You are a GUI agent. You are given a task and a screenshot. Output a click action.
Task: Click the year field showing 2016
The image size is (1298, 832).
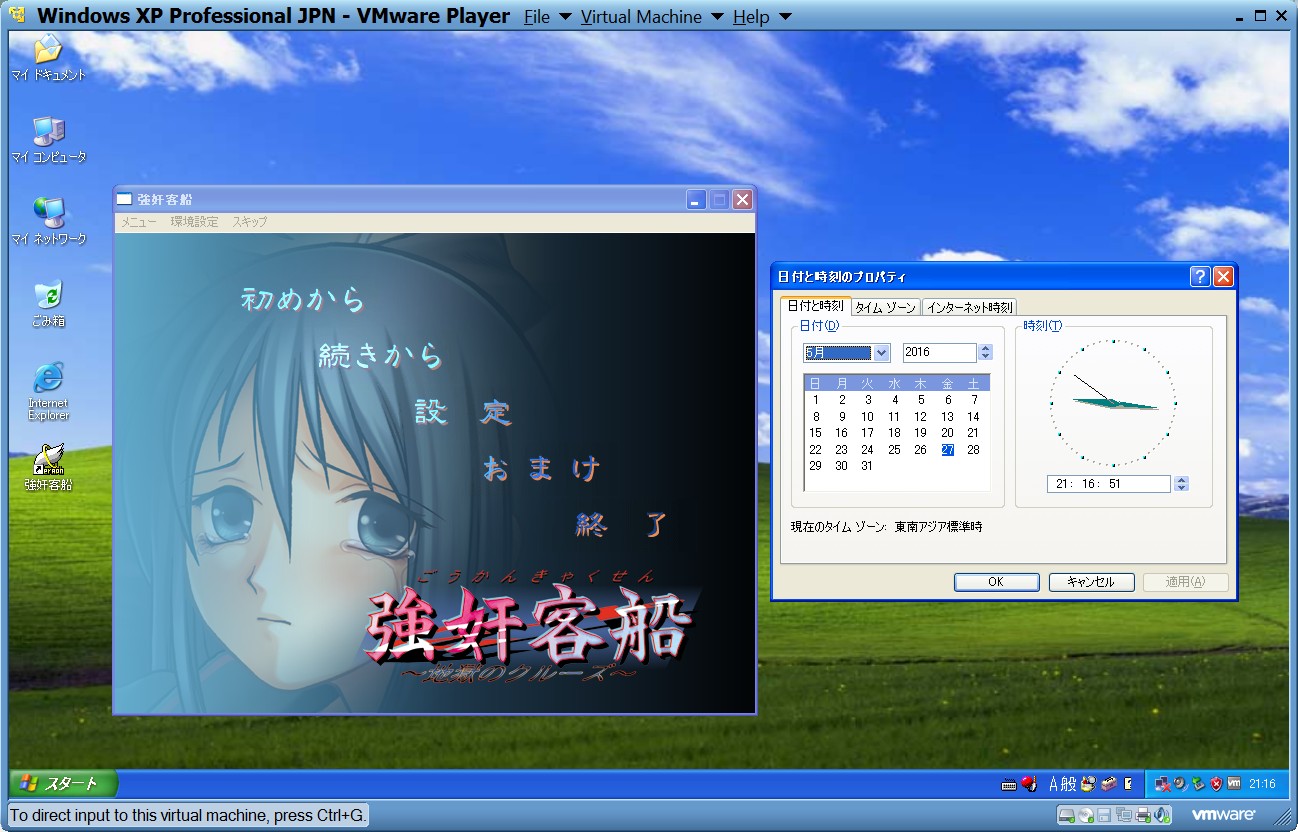(x=940, y=352)
